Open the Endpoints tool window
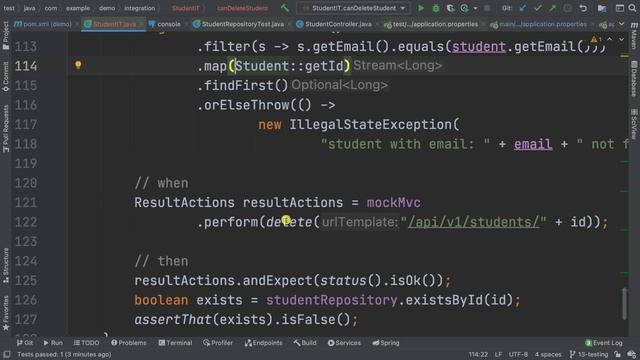Image resolution: width=640 pixels, height=360 pixels. pyautogui.click(x=263, y=343)
